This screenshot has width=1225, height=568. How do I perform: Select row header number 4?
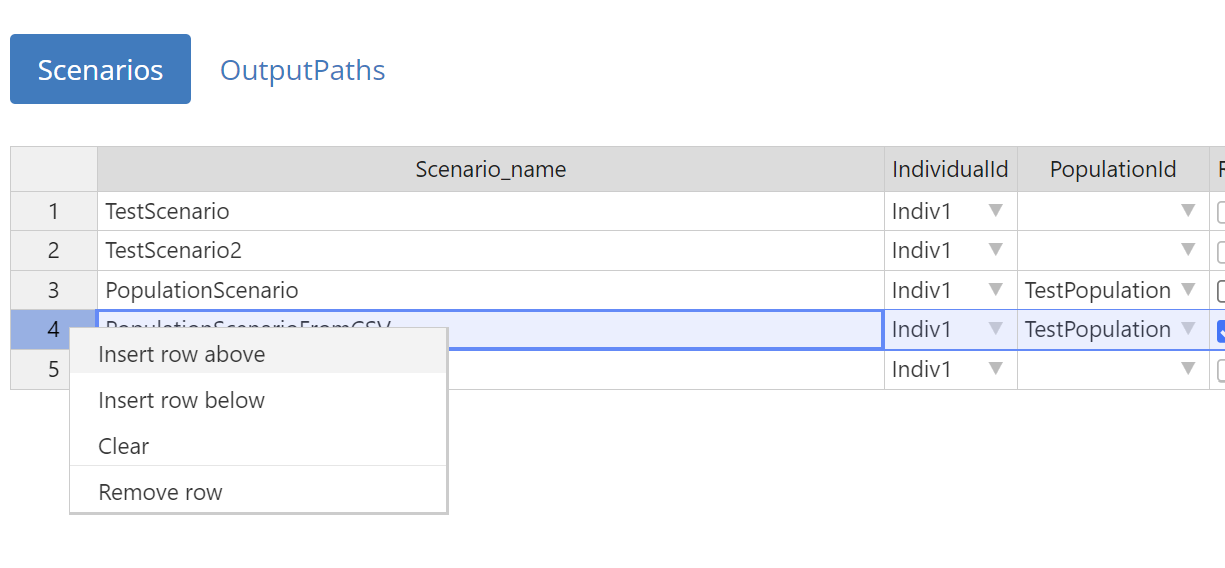tap(54, 329)
